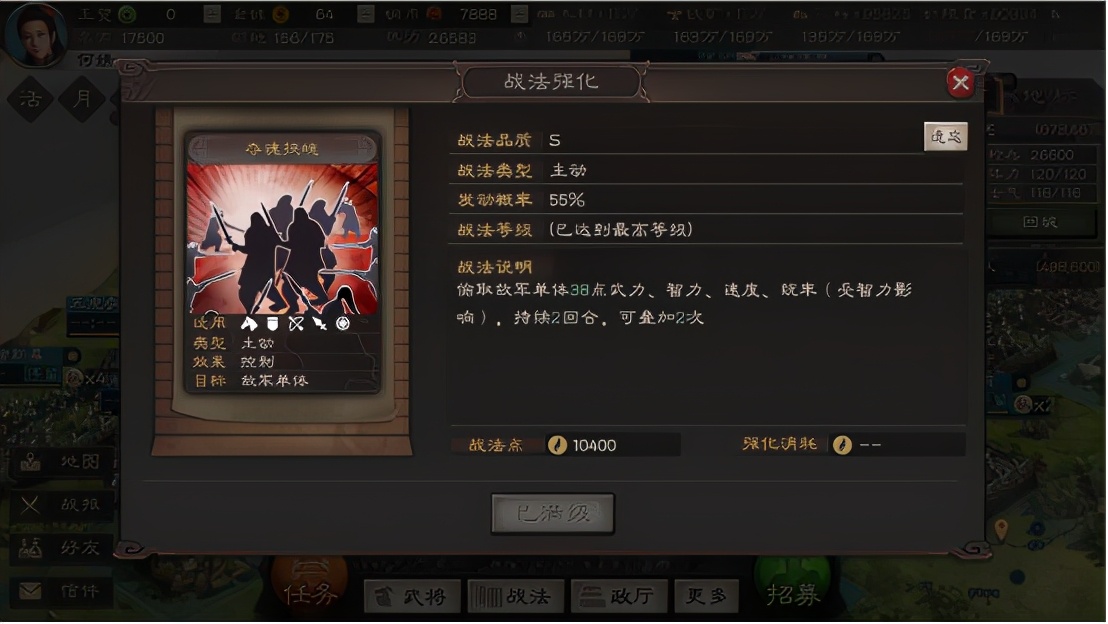
Task: Open the round 任务 quest button
Action: point(310,587)
